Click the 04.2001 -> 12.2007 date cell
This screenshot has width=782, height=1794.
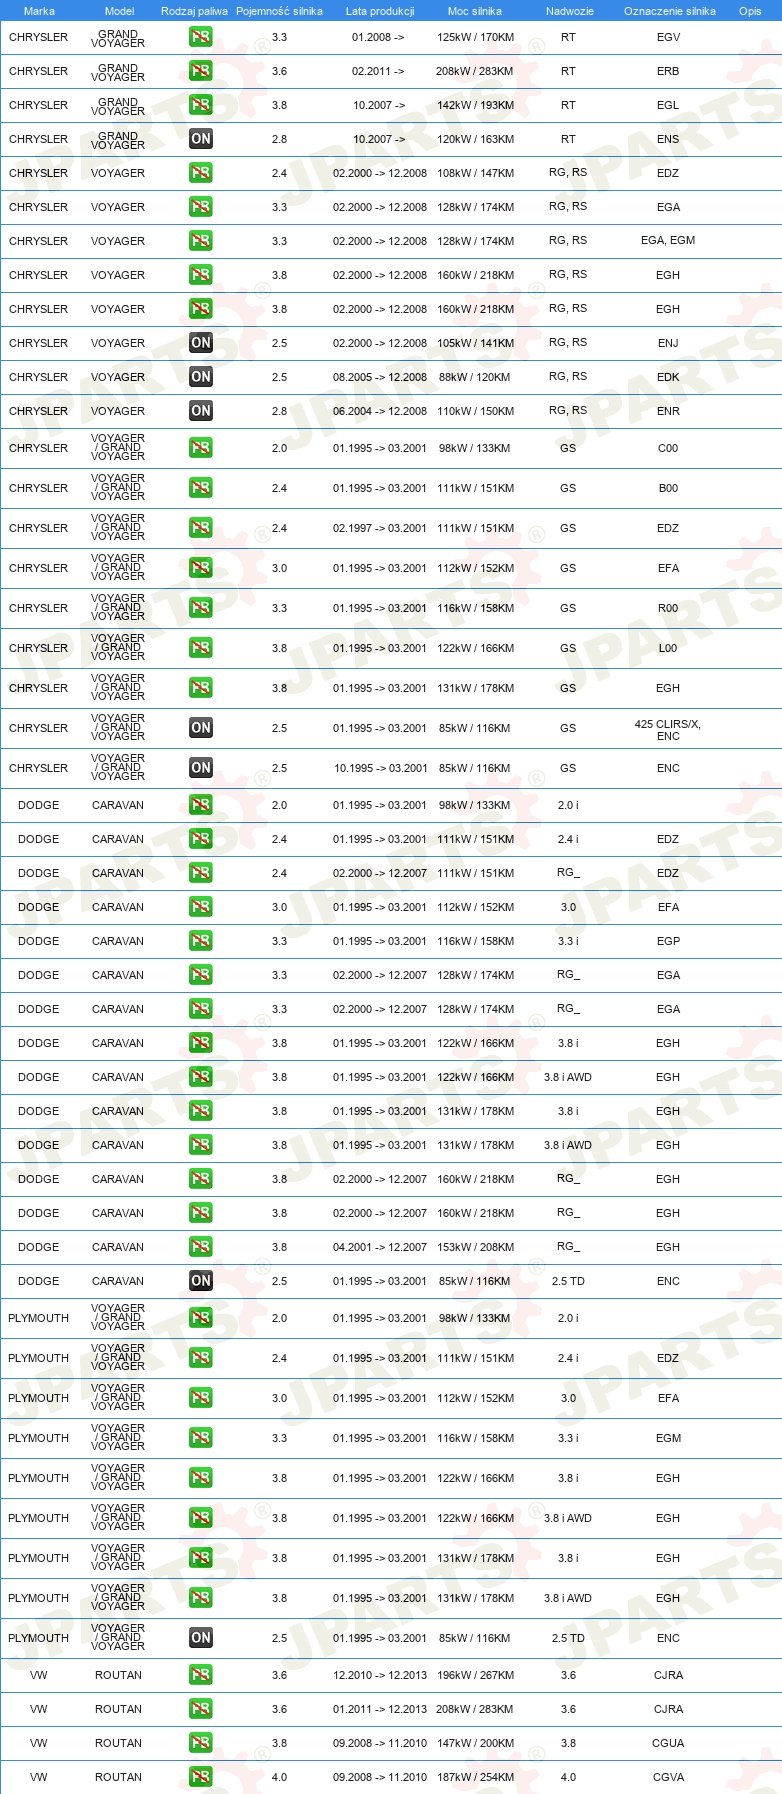tap(380, 1247)
